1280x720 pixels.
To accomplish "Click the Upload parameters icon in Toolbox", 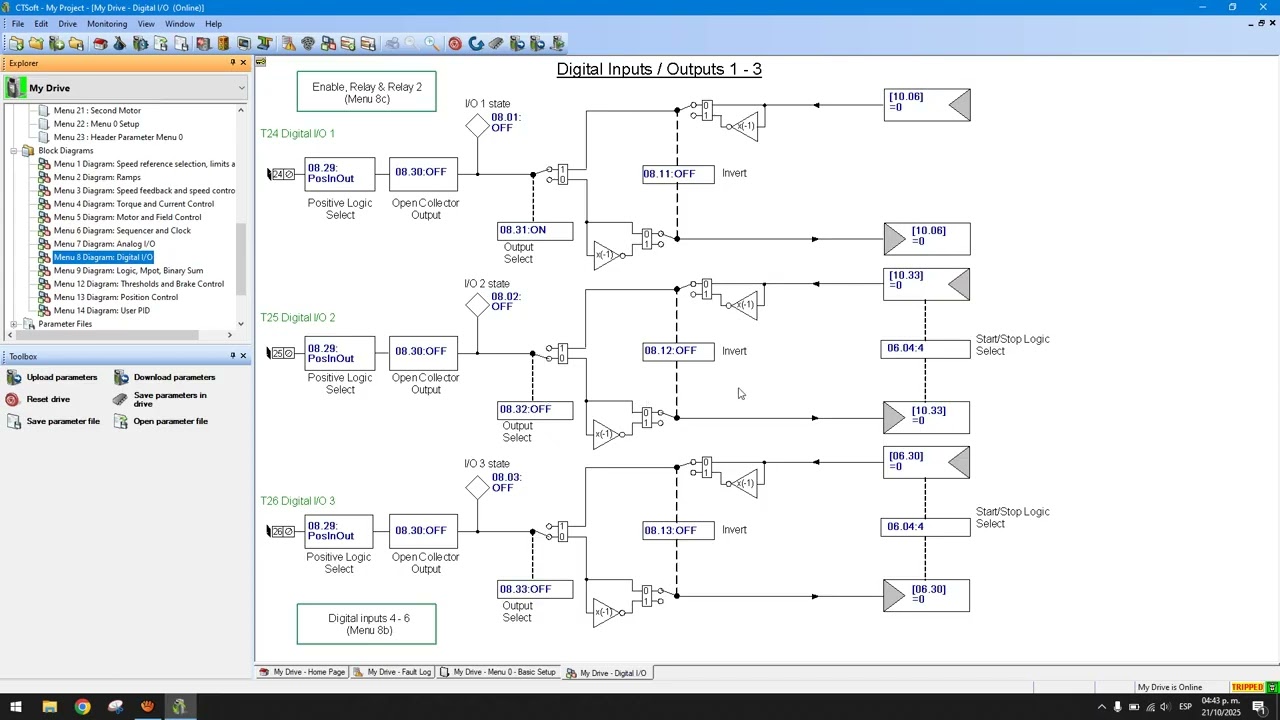I will click(x=13, y=378).
